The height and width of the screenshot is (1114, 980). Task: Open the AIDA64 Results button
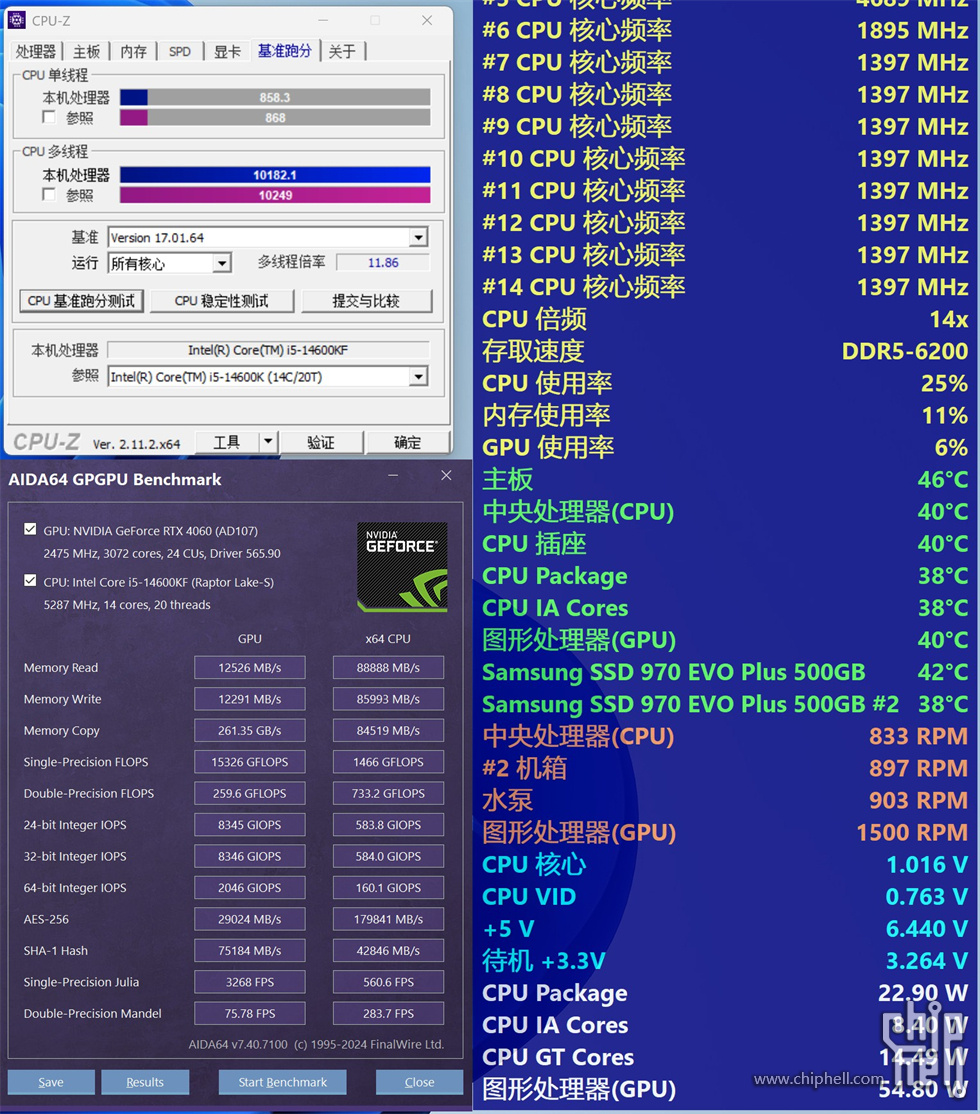[x=145, y=1082]
